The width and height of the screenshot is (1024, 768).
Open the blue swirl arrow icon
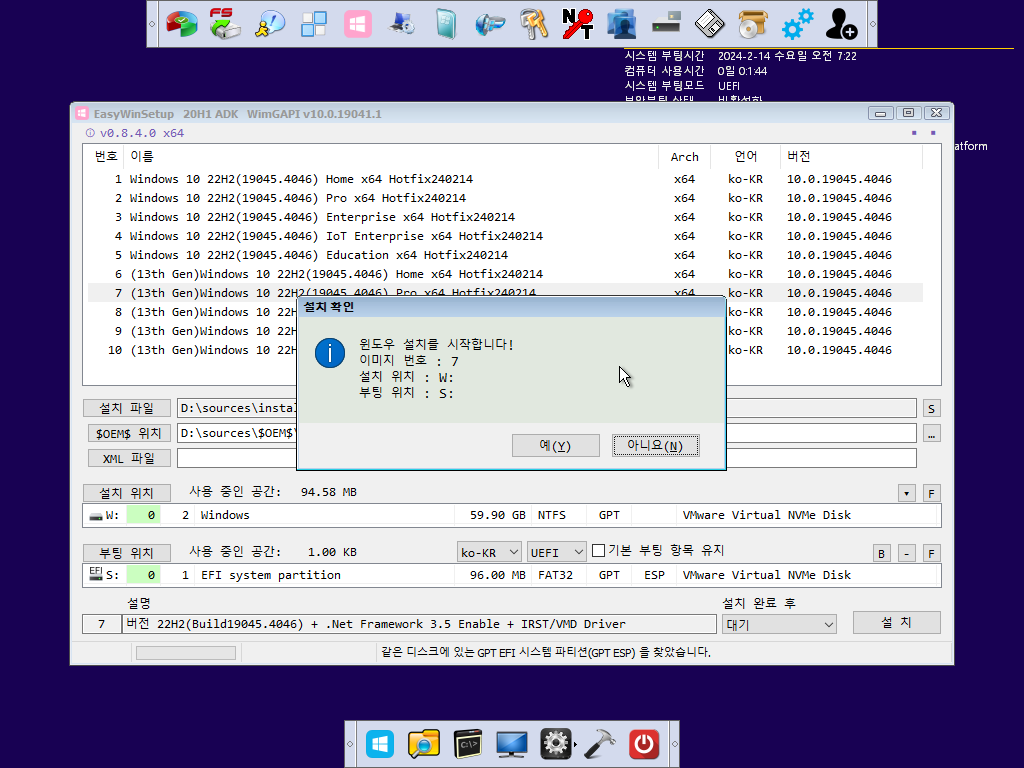[x=490, y=24]
